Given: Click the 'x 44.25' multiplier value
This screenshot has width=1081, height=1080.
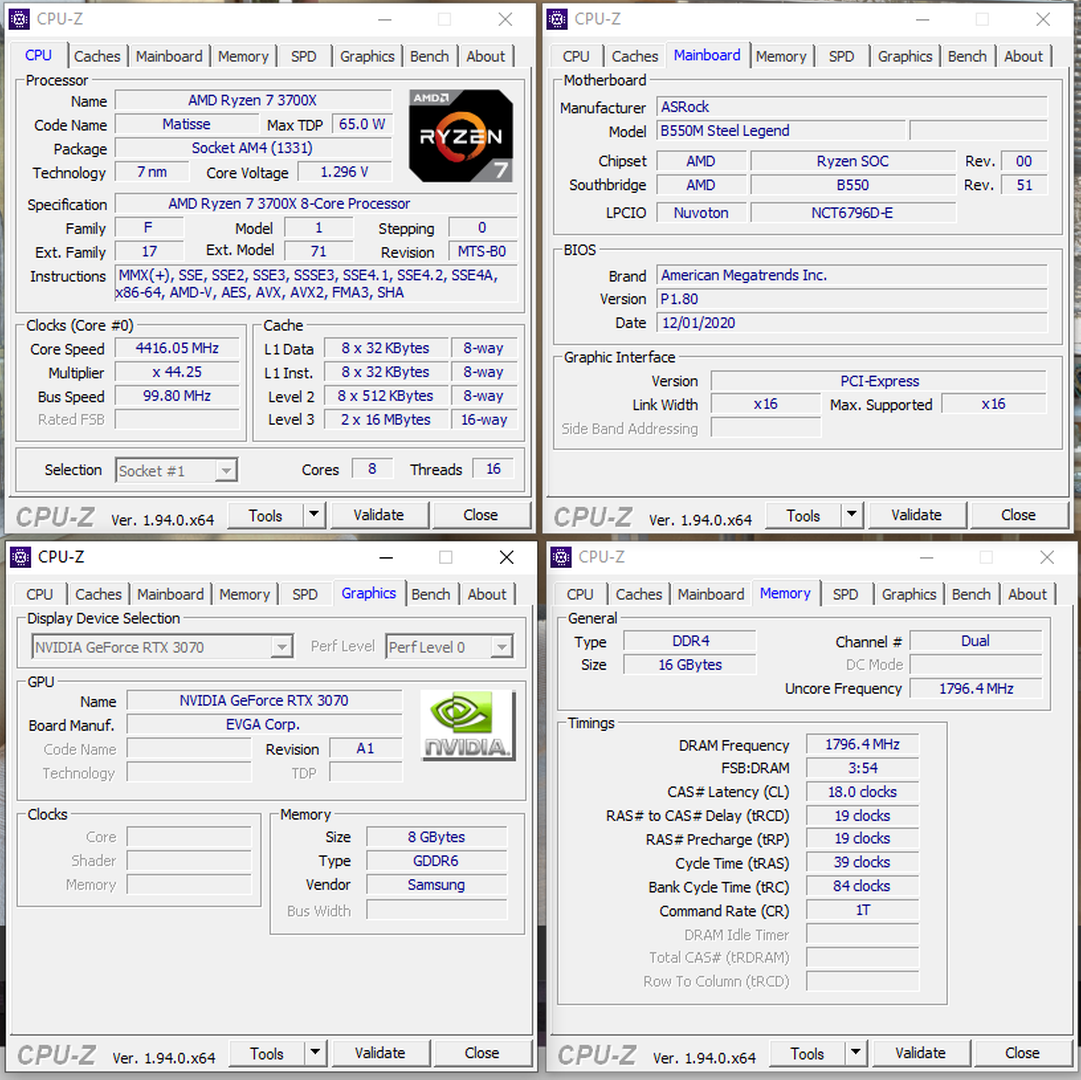Looking at the screenshot, I should [x=177, y=372].
